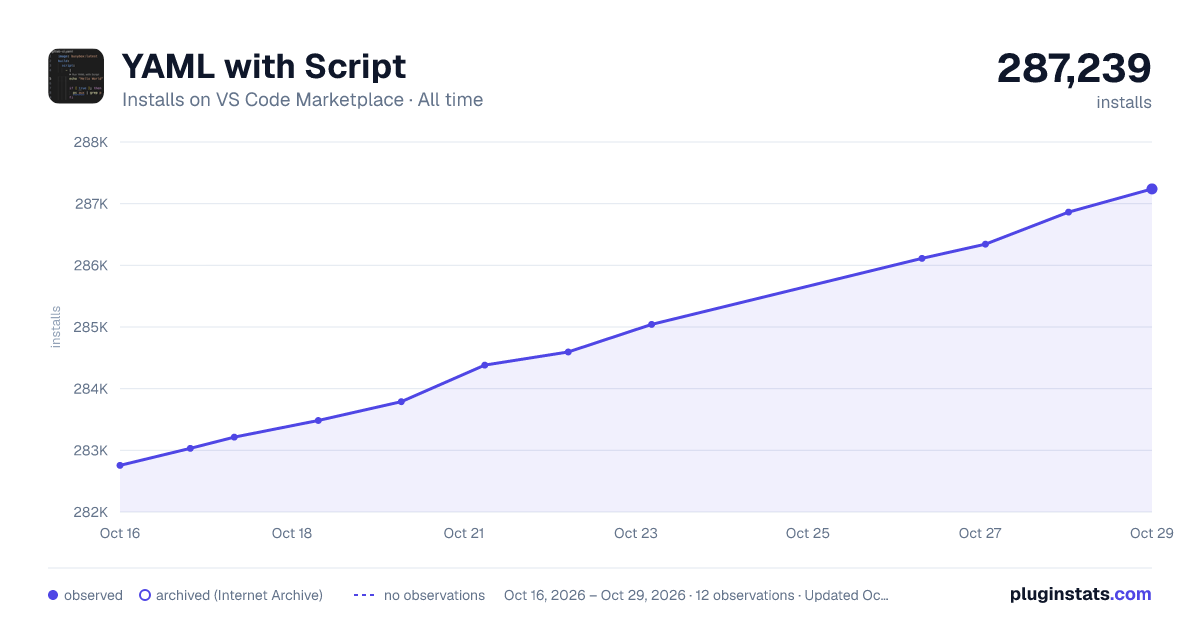Click the 'observed' legend label
This screenshot has height=630, width=1200.
coord(93,595)
